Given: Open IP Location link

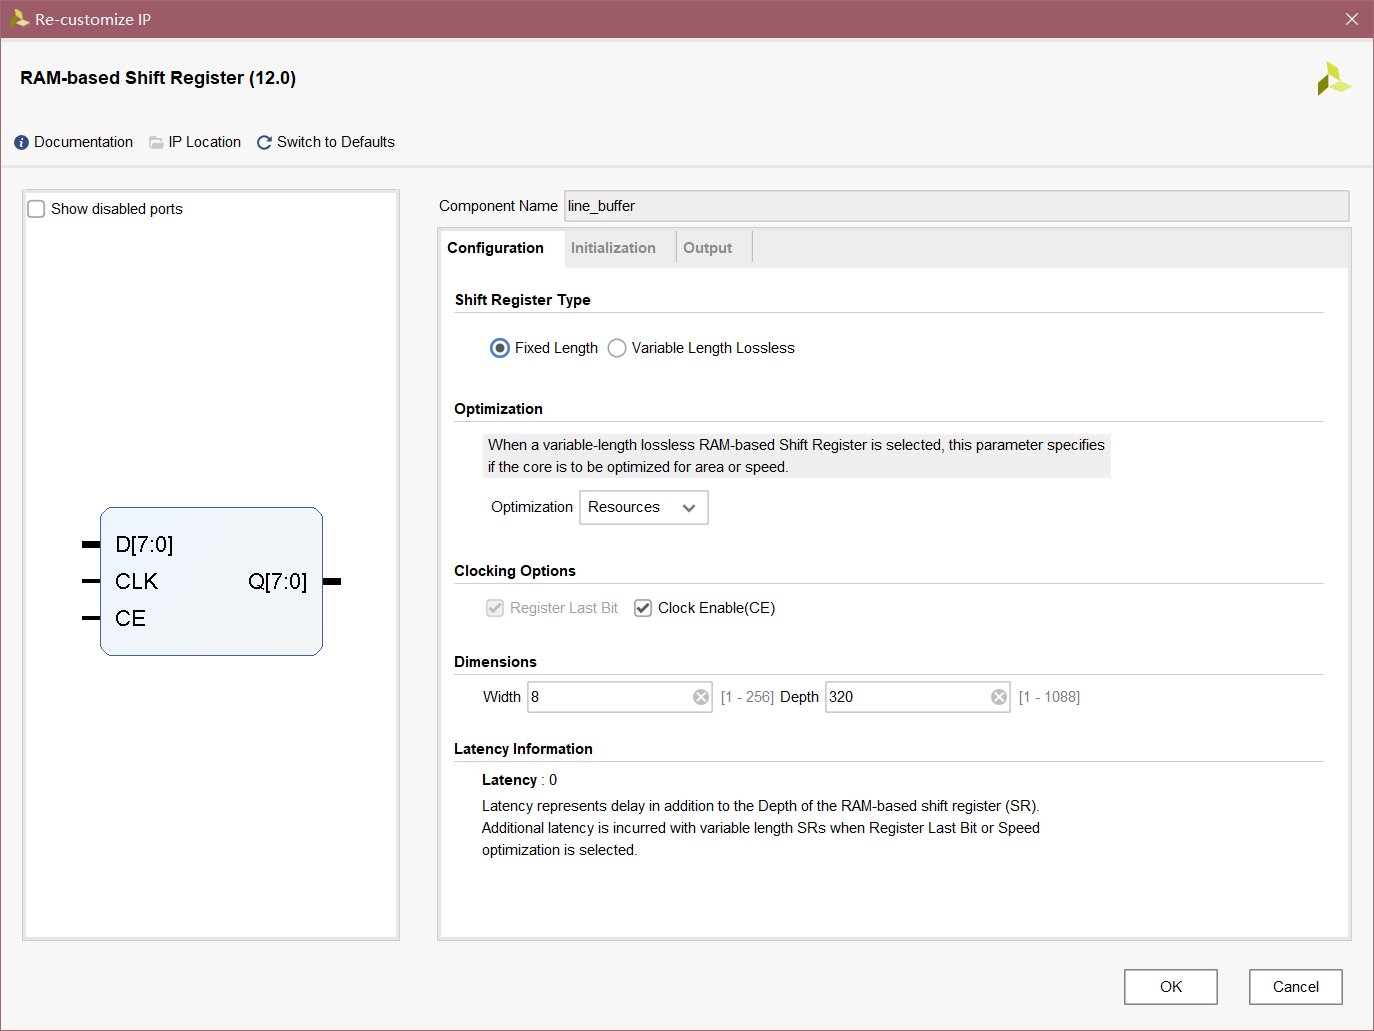Looking at the screenshot, I should 205,142.
